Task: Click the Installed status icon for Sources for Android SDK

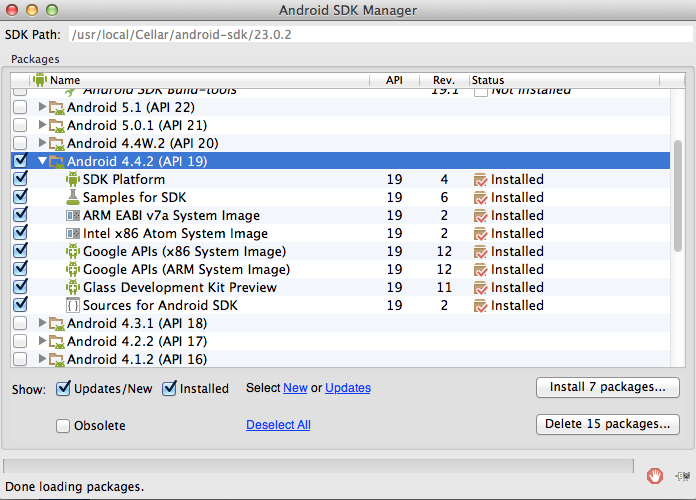Action: point(480,306)
